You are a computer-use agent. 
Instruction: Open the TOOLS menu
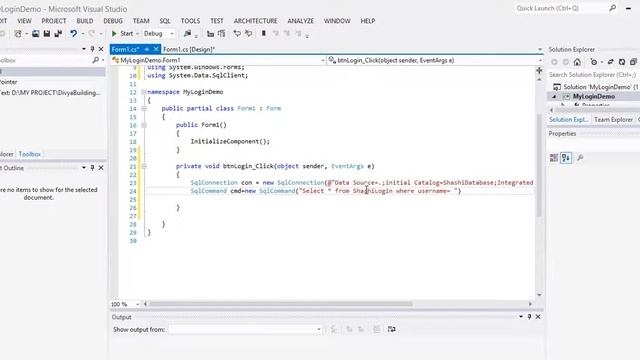click(191, 21)
